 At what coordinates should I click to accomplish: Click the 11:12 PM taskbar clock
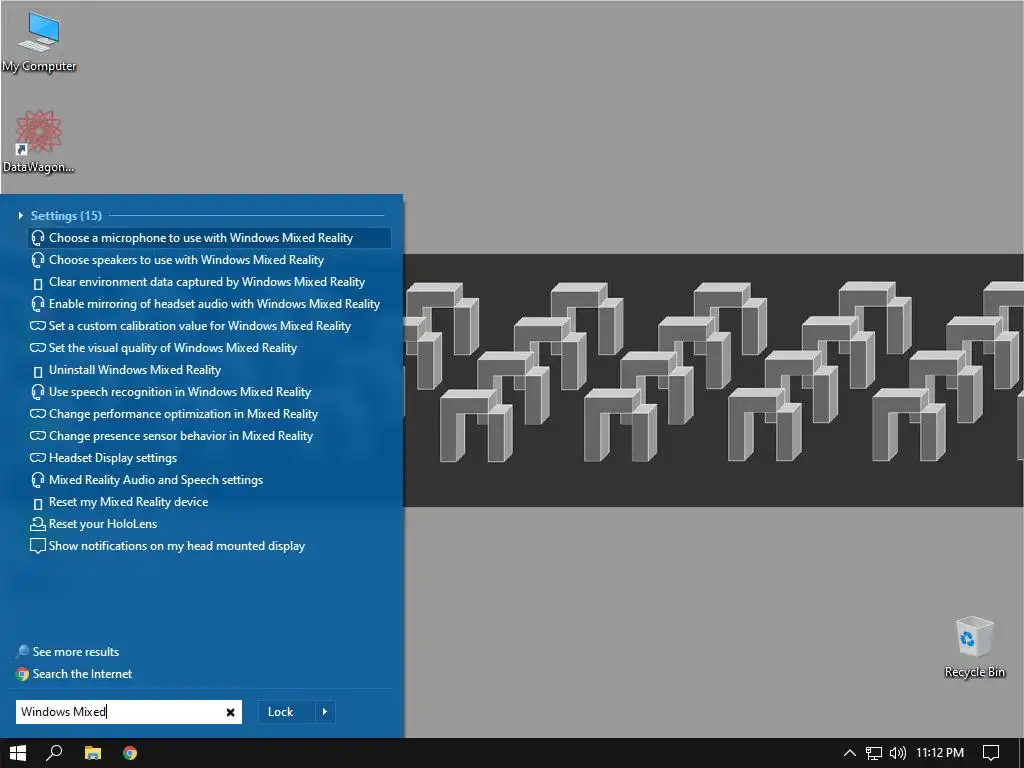coord(940,753)
